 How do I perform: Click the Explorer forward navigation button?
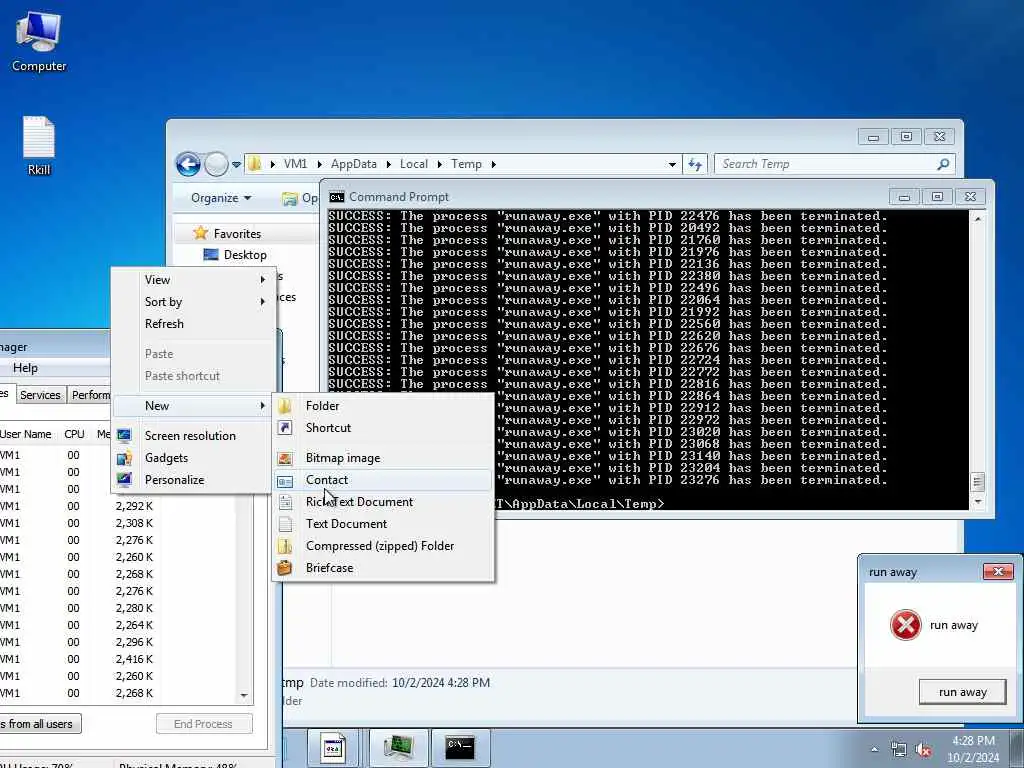pyautogui.click(x=216, y=164)
